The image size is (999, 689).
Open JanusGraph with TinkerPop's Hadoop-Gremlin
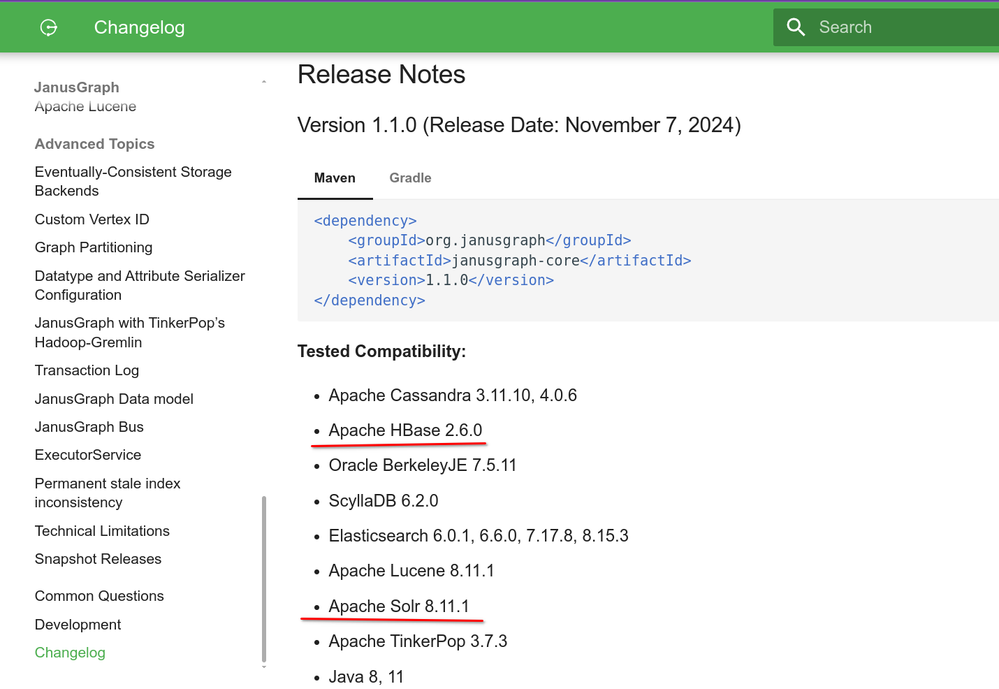(129, 332)
